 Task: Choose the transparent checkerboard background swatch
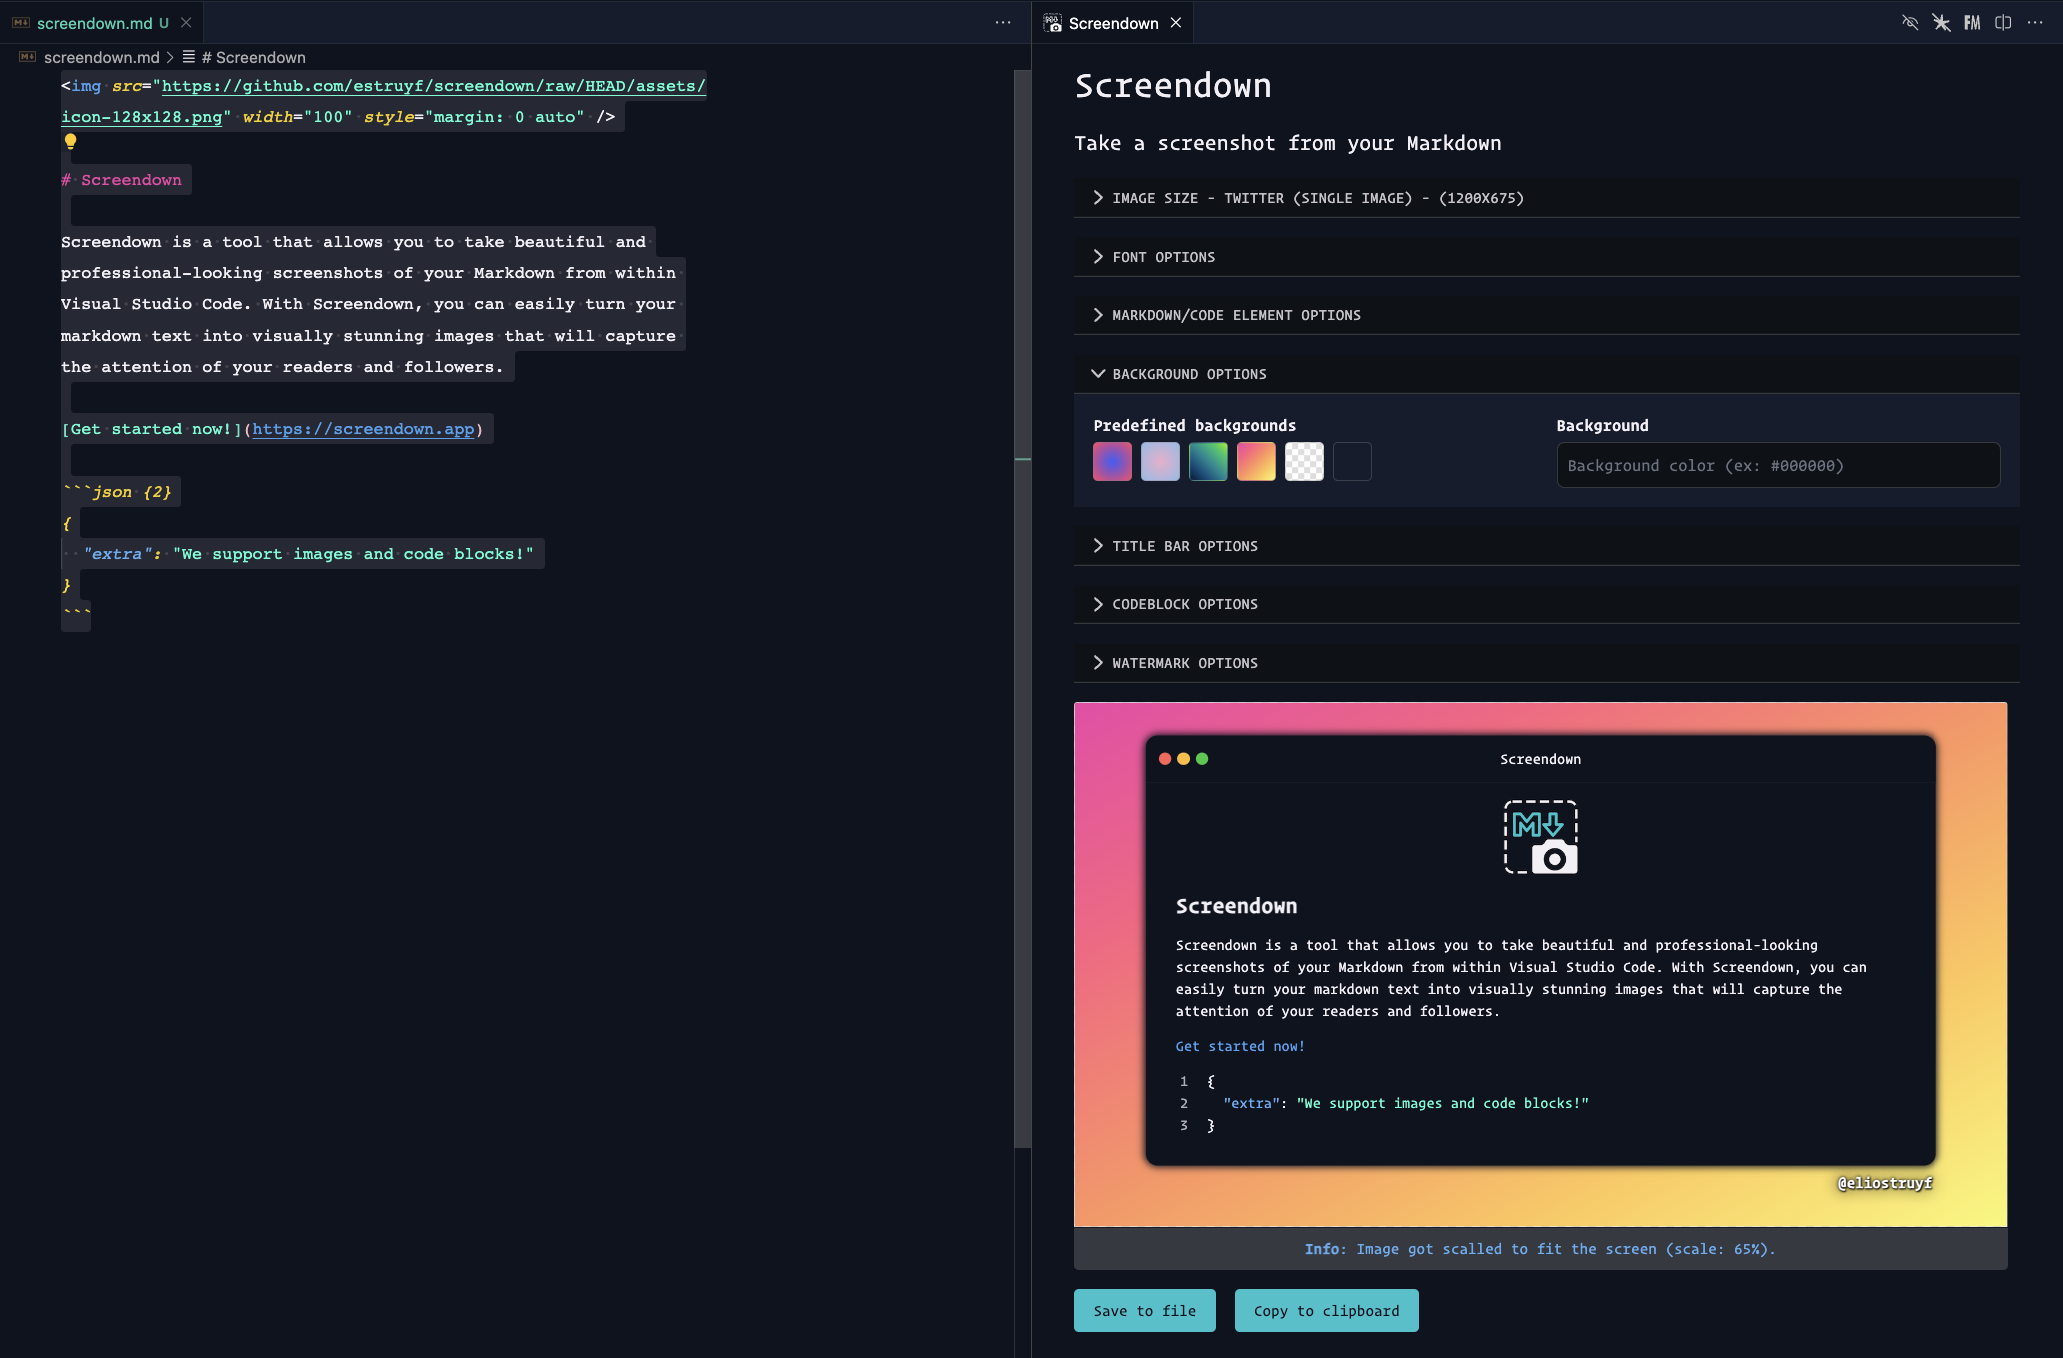point(1304,462)
